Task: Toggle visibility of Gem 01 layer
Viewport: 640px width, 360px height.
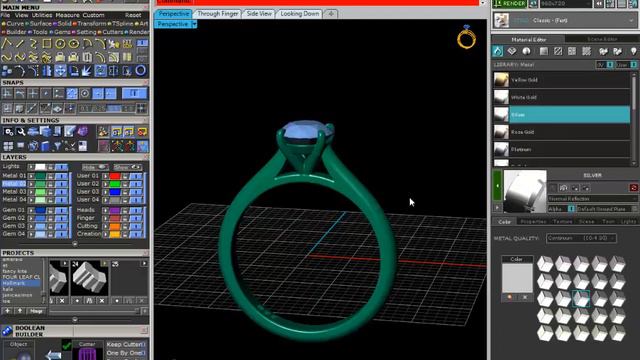Action: (x=61, y=210)
